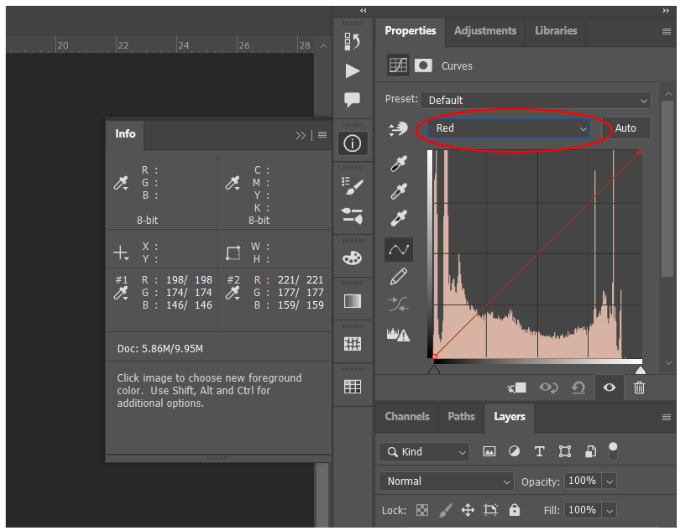Reset to adjustment defaults icon
Image resolution: width=682 pixels, height=532 pixels.
coord(578,388)
